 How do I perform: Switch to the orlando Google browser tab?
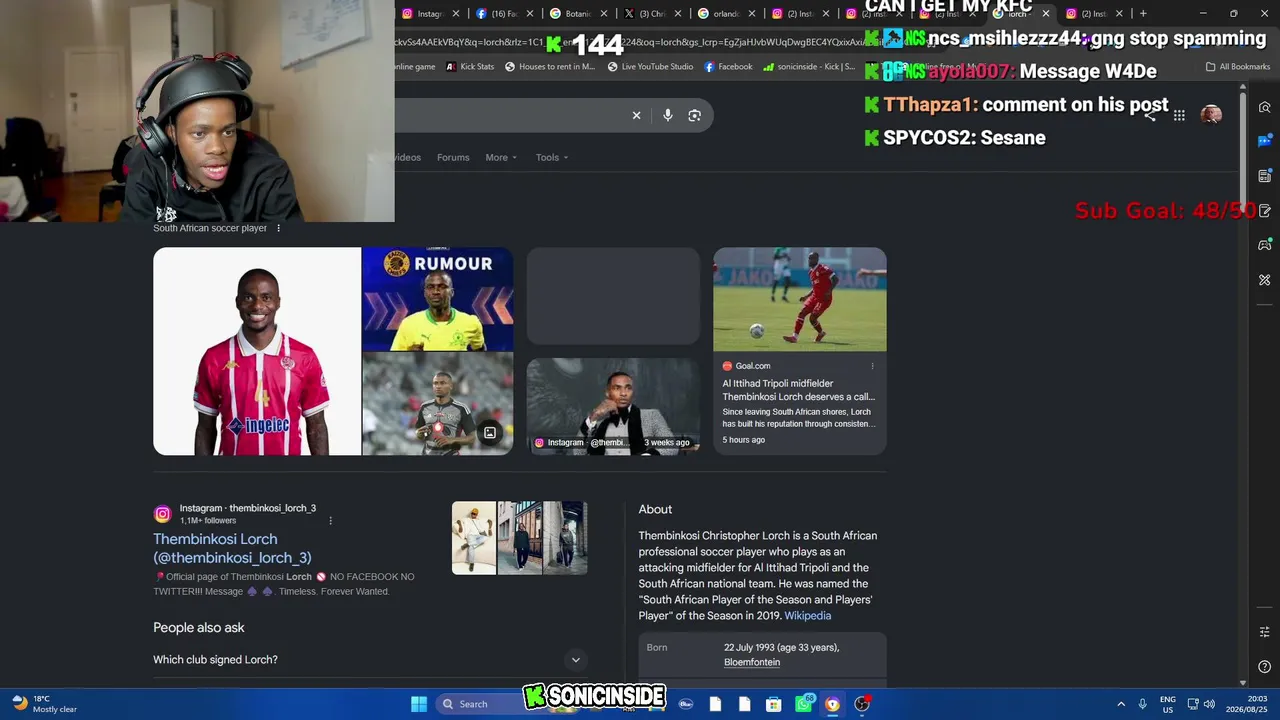pos(727,14)
